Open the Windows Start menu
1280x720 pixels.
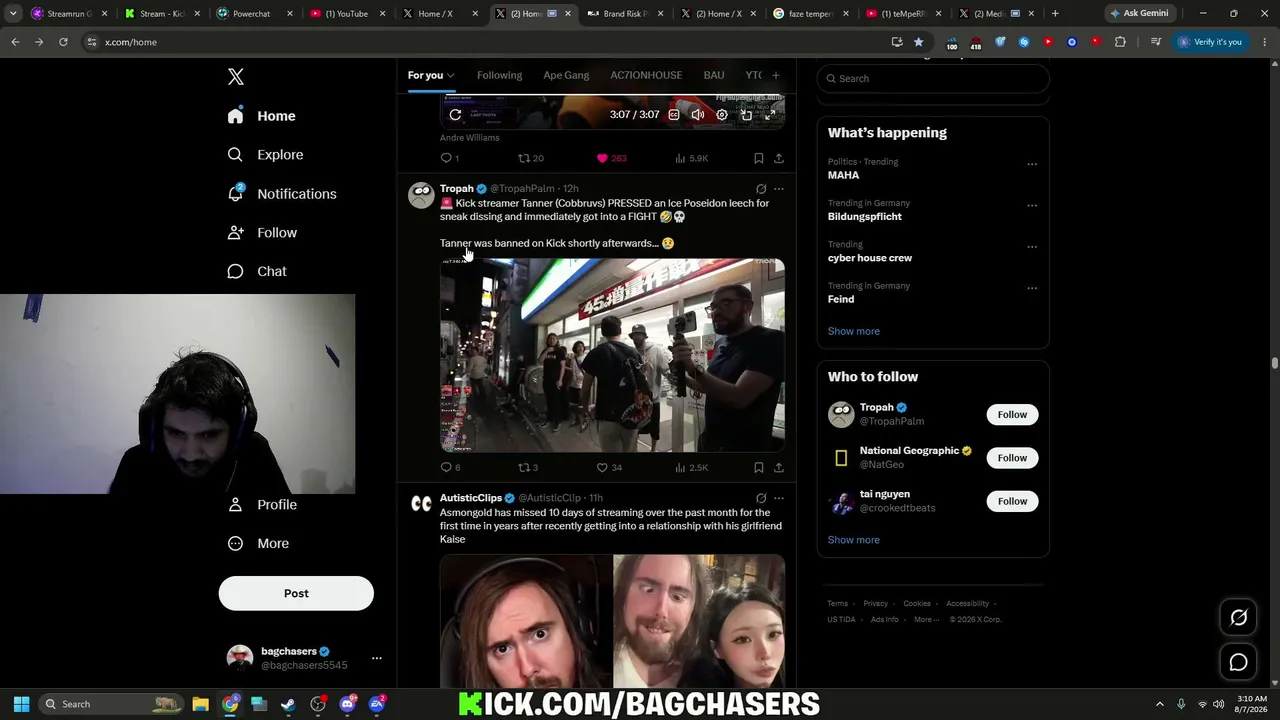tap(21, 704)
